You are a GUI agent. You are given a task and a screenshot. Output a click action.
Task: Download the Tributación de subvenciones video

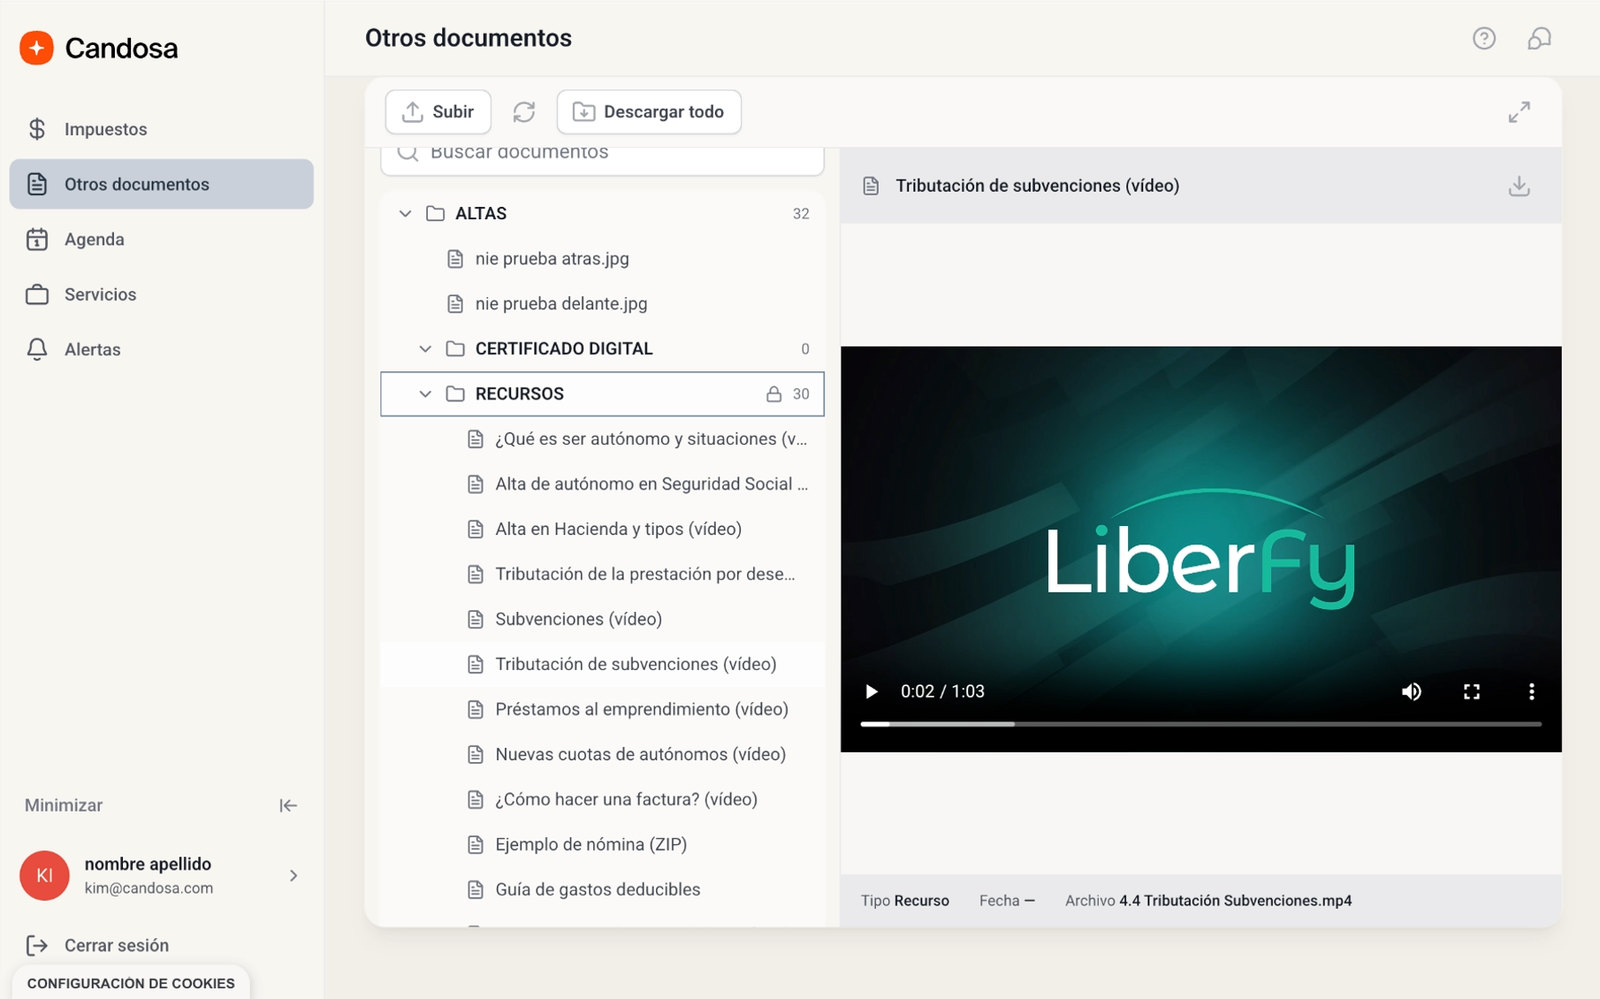point(1519,186)
